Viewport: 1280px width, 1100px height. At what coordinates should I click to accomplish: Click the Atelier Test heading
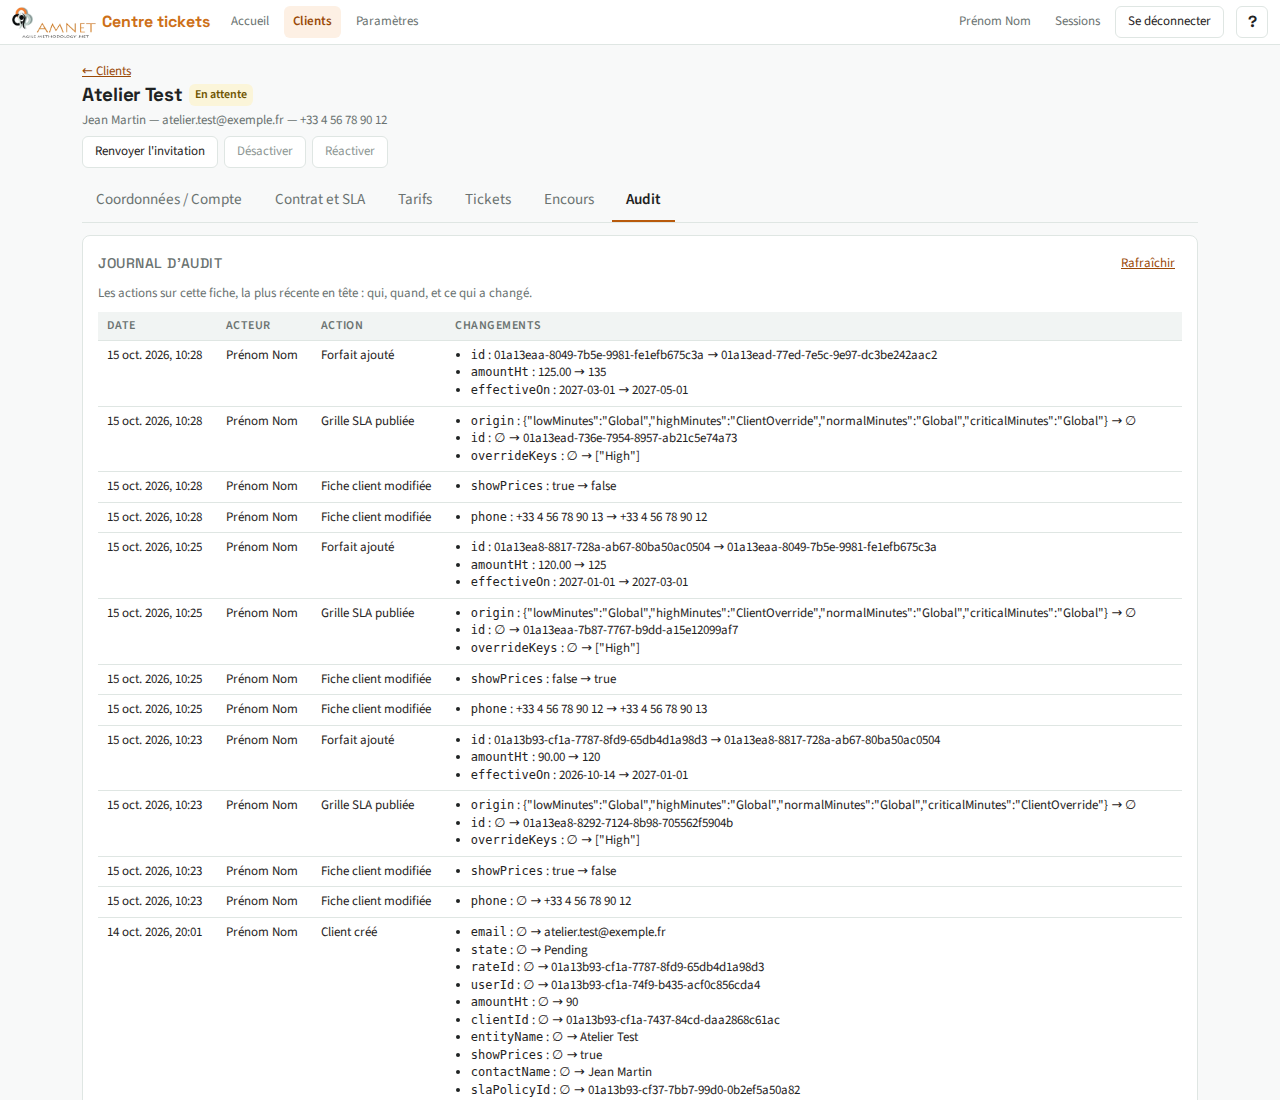(132, 95)
